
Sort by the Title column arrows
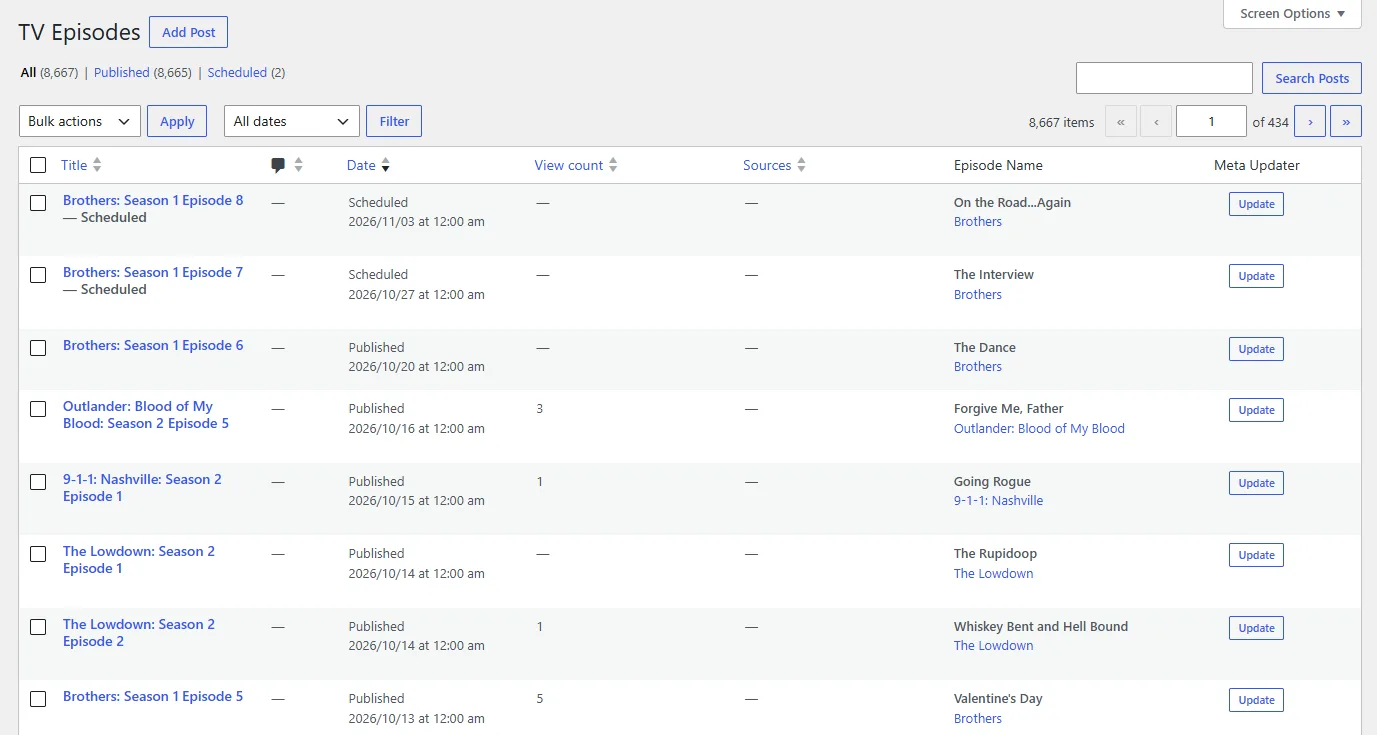pyautogui.click(x=97, y=166)
